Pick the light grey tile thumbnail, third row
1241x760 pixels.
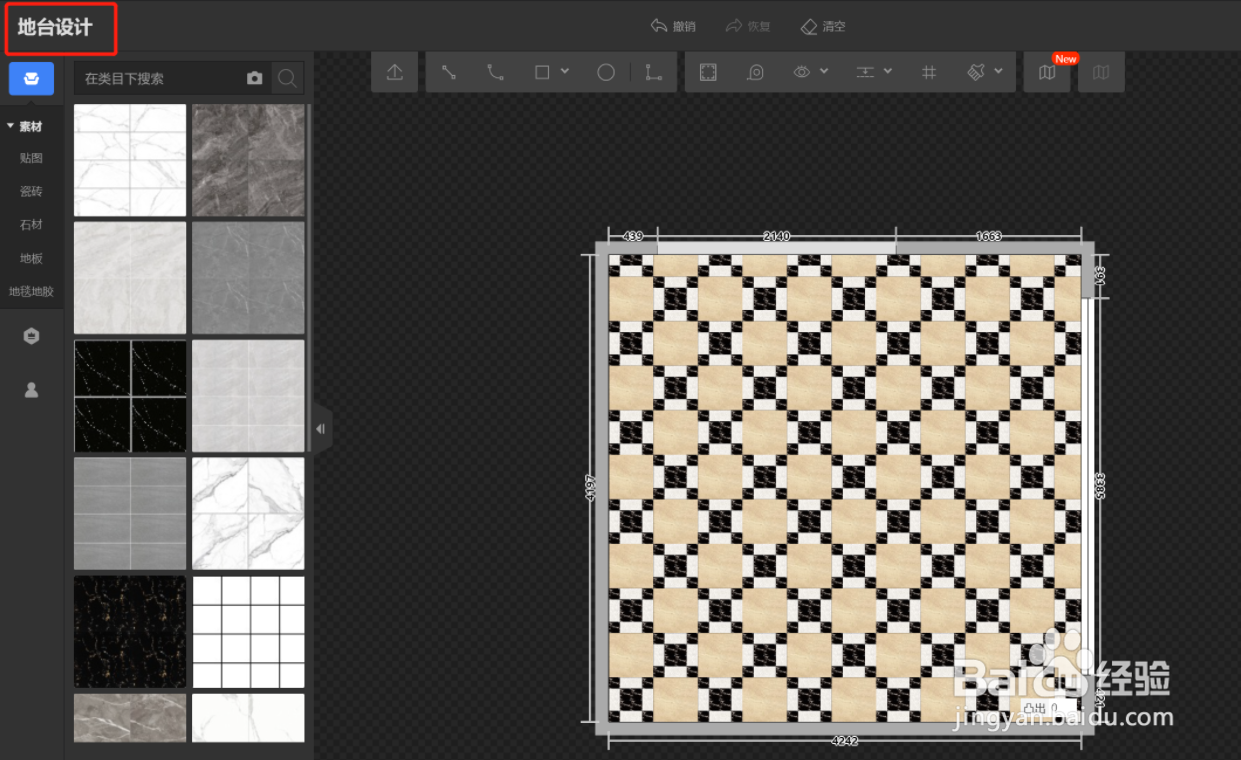248,396
